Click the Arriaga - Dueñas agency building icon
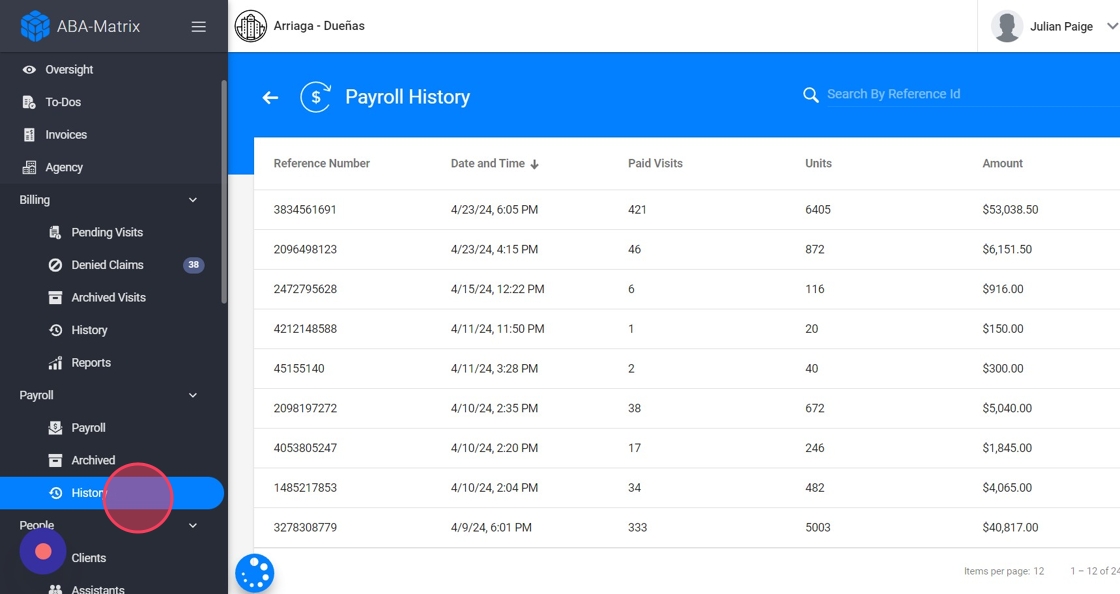 [x=251, y=26]
